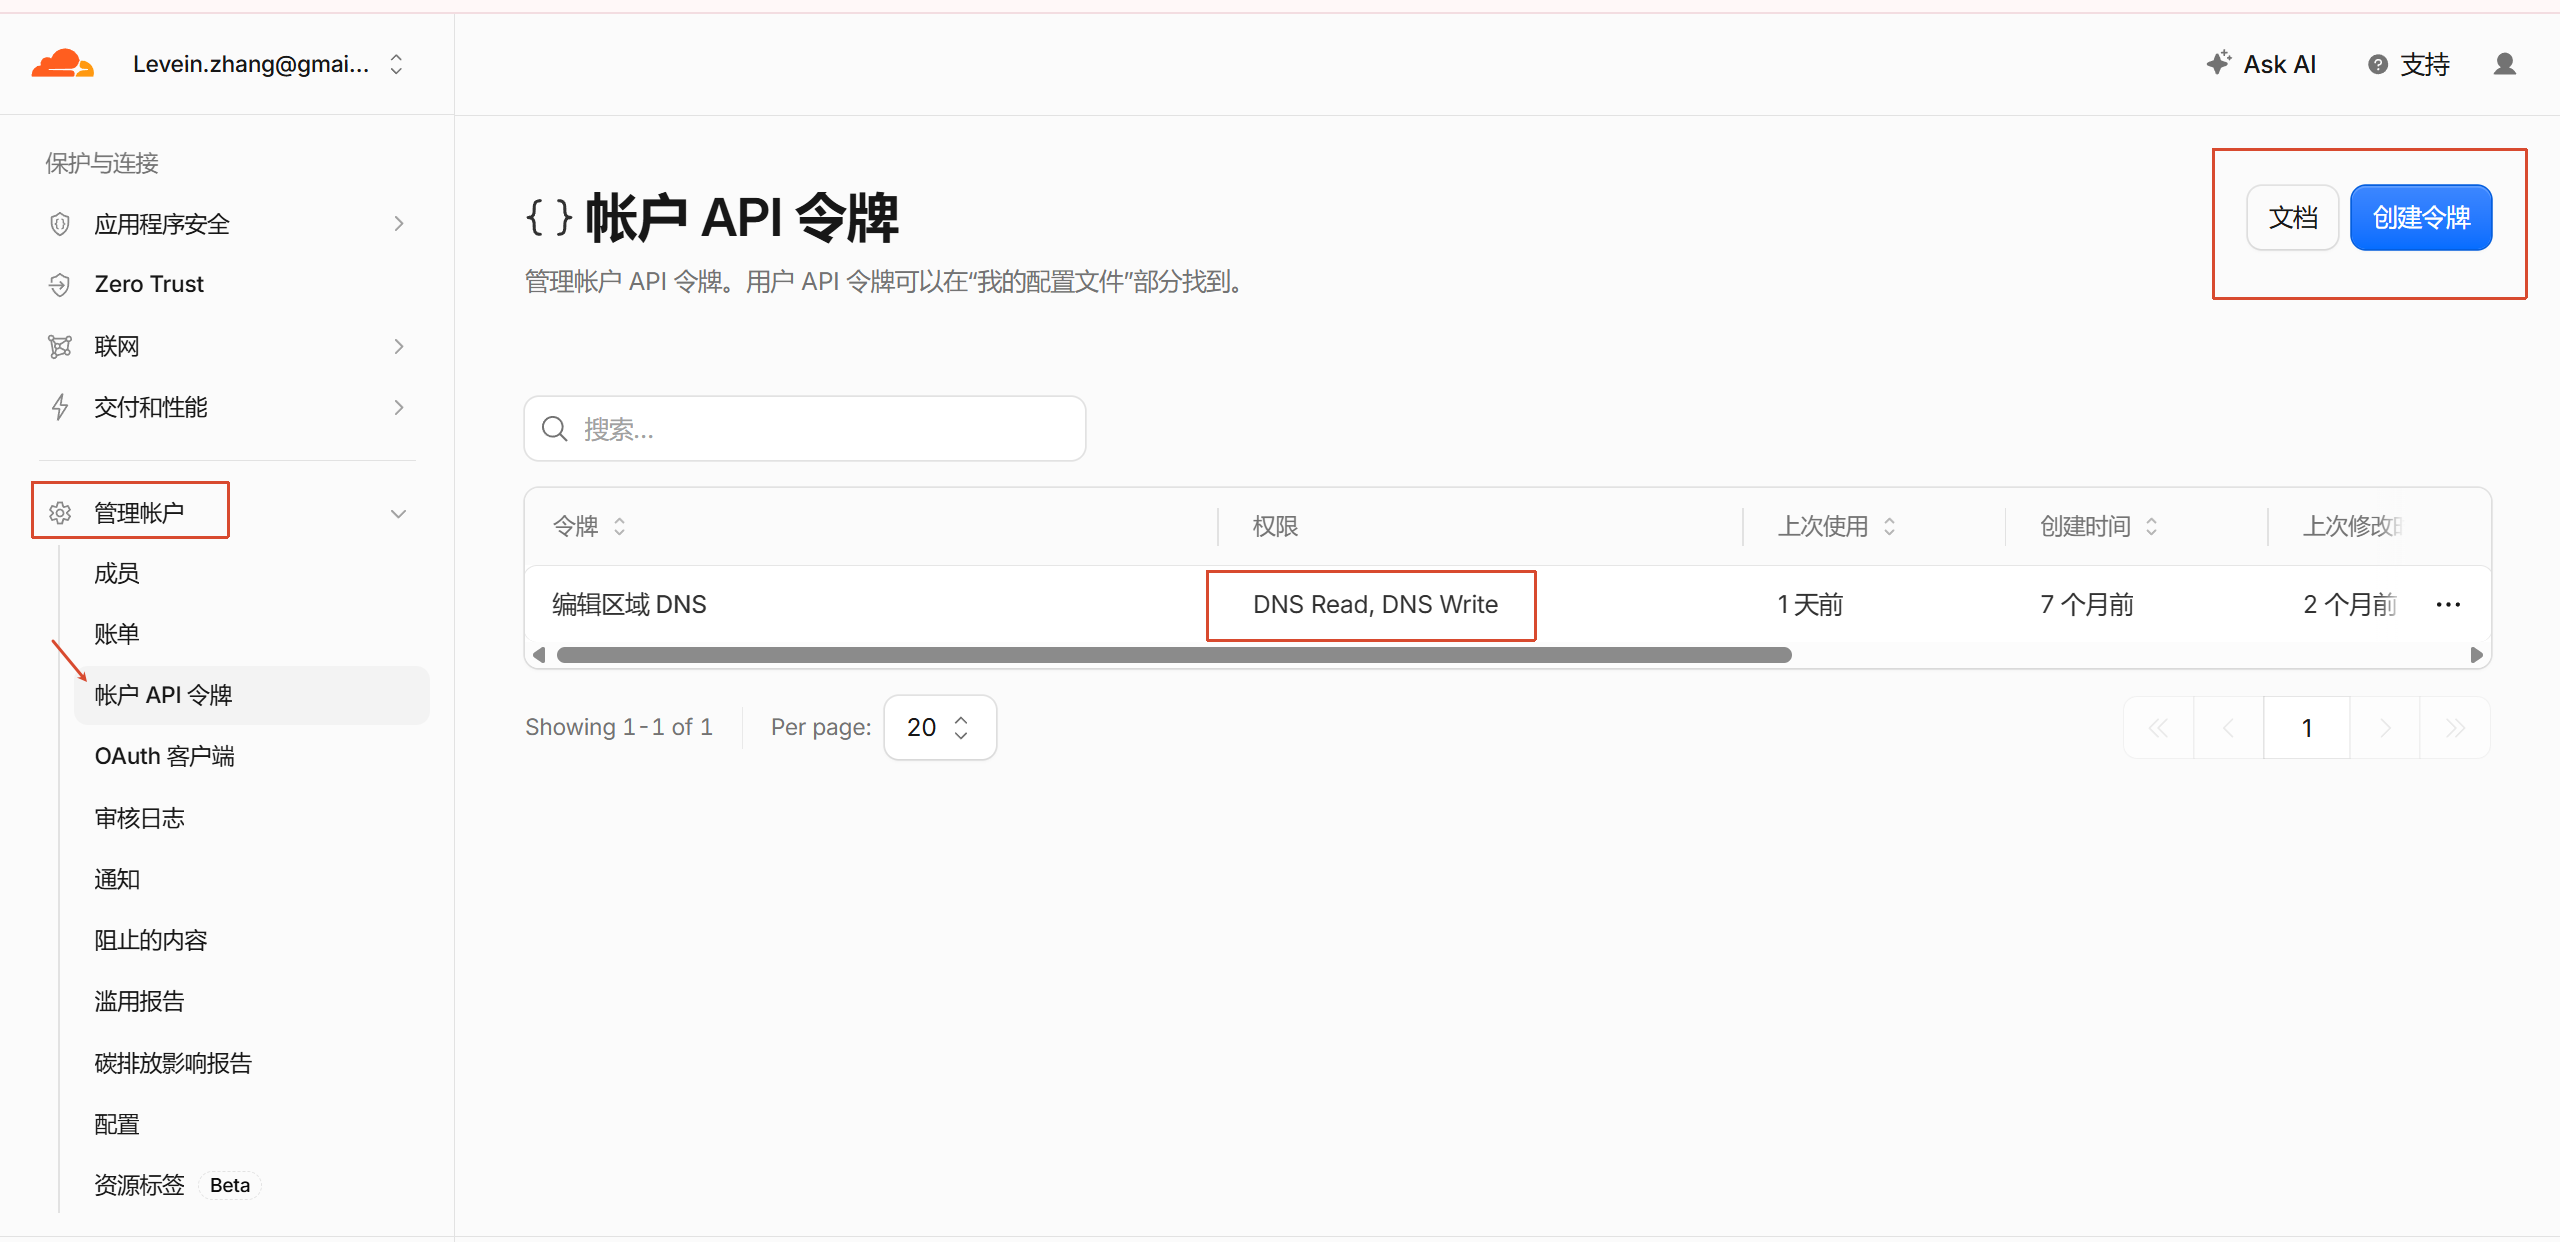Expand the 联网 section chevron
Screen dimensions: 2560x1242
coord(399,346)
